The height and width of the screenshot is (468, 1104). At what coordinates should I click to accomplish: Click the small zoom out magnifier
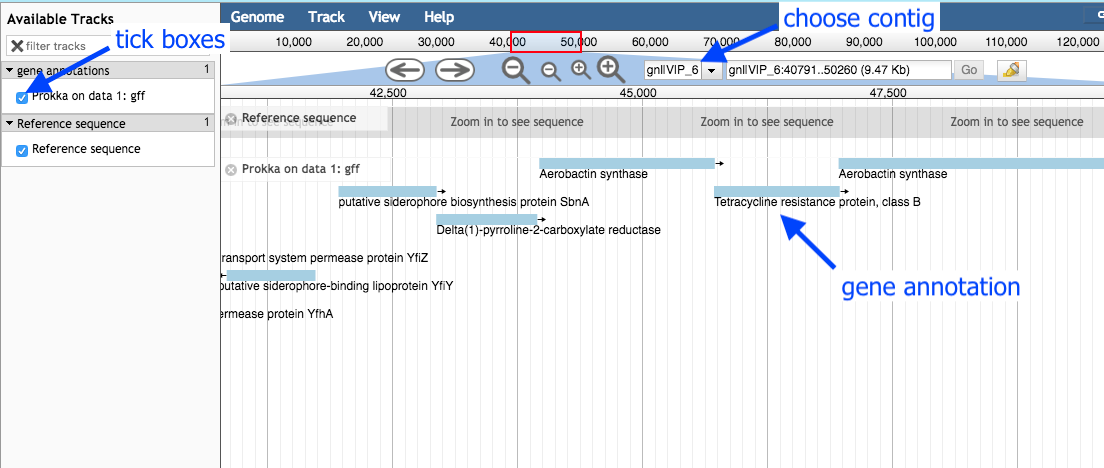(551, 70)
